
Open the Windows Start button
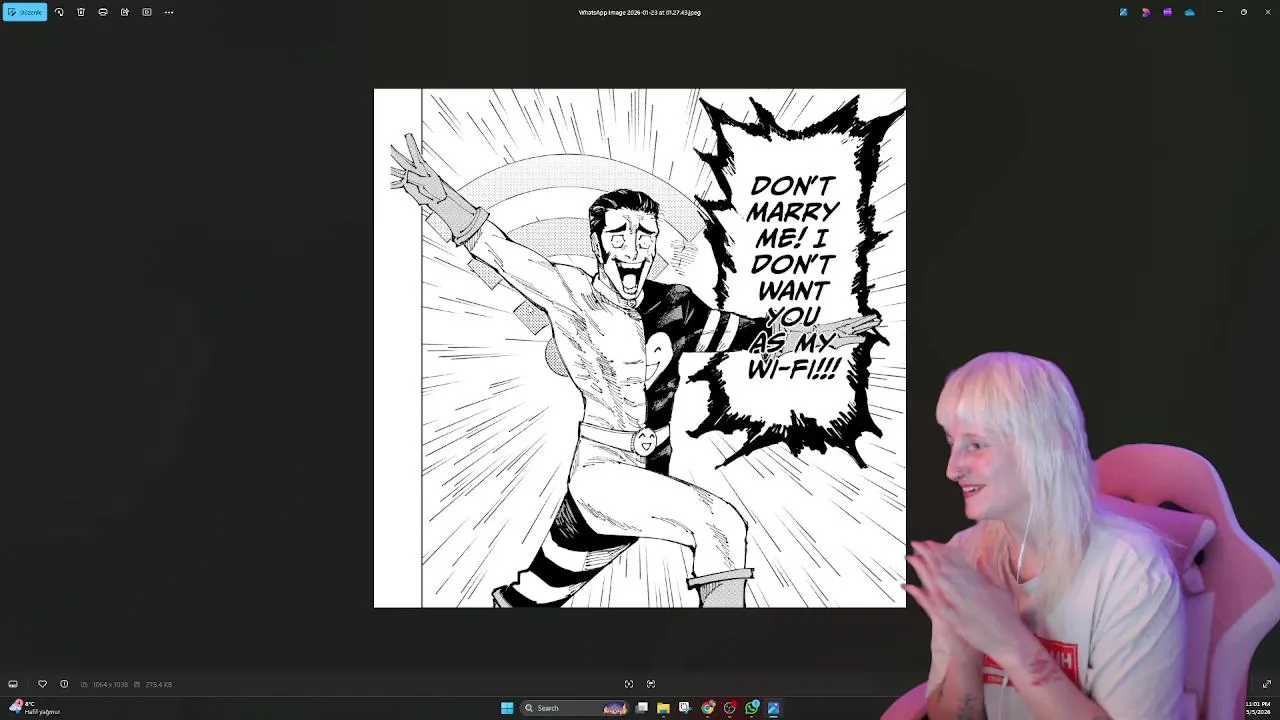point(507,708)
